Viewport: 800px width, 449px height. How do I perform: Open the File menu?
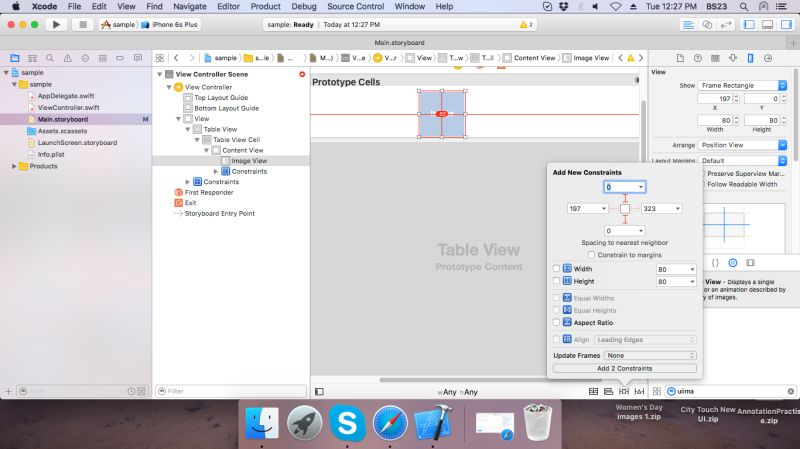pyautogui.click(x=74, y=7)
